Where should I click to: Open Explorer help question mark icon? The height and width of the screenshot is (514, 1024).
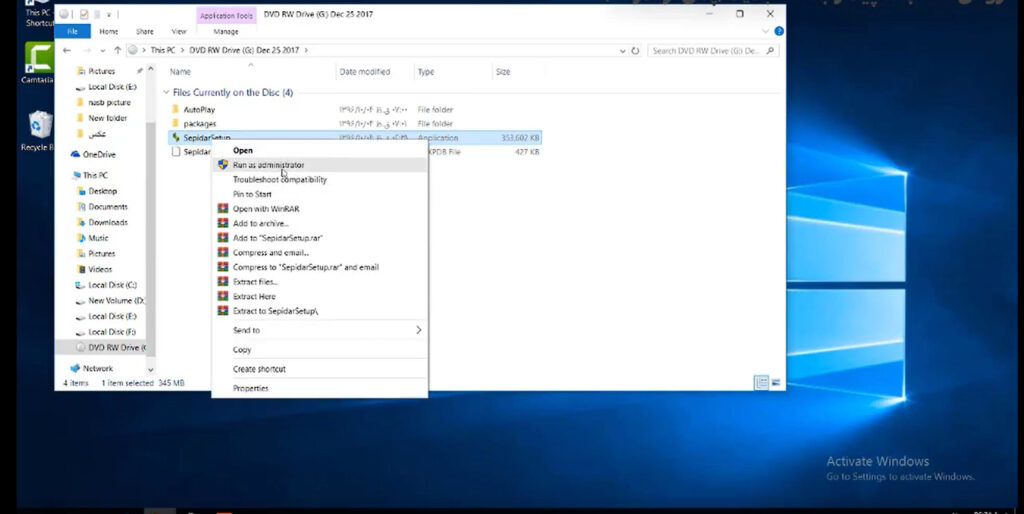(x=778, y=31)
